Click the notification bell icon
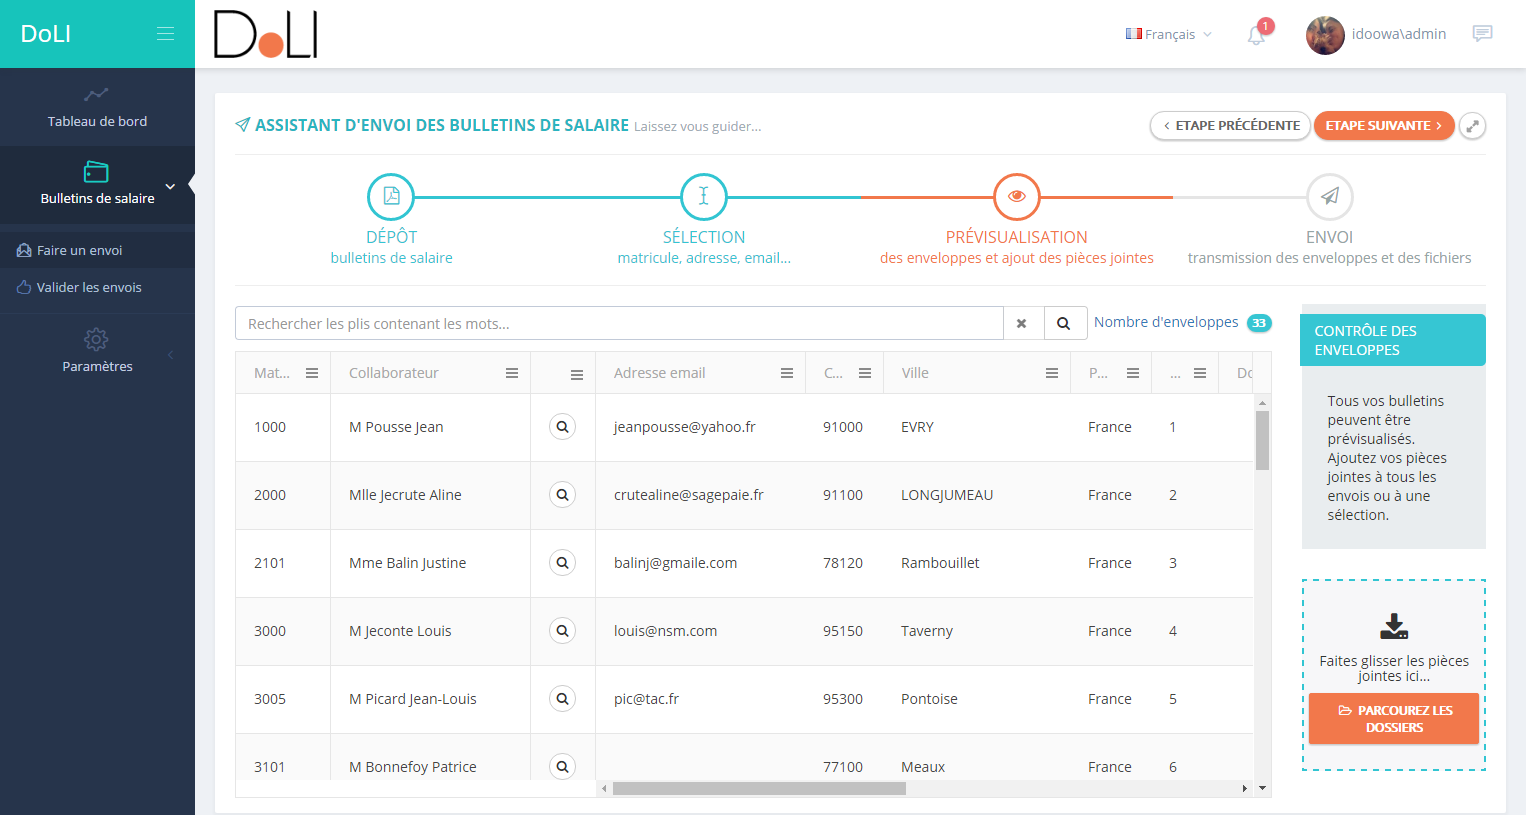The width and height of the screenshot is (1526, 815). [x=1256, y=35]
